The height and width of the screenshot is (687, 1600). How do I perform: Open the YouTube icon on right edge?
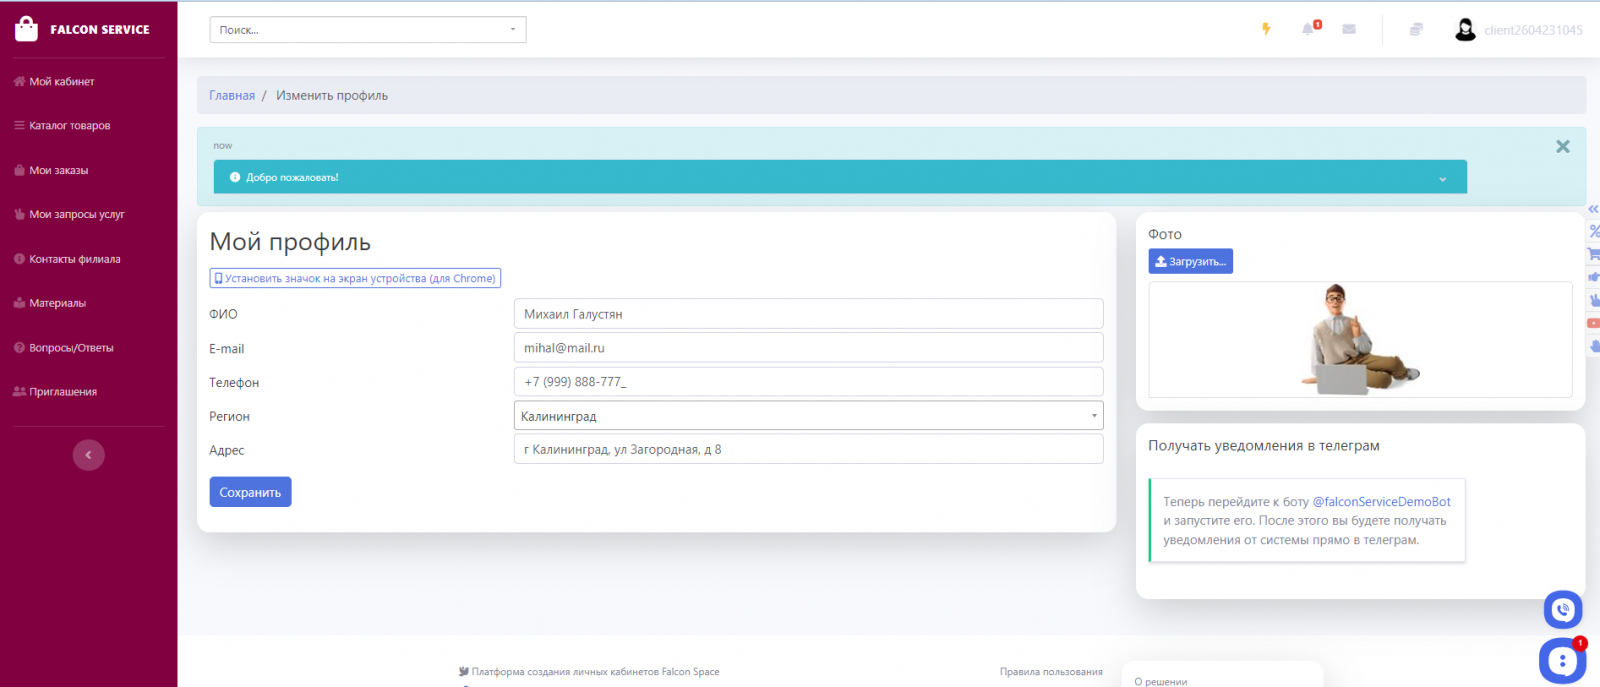pos(1594,323)
